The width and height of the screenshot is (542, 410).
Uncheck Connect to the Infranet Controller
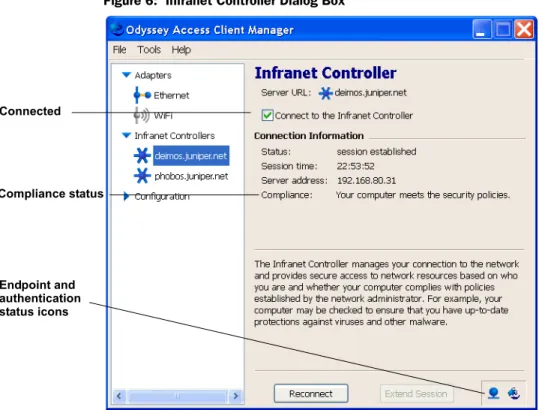pyautogui.click(x=267, y=115)
